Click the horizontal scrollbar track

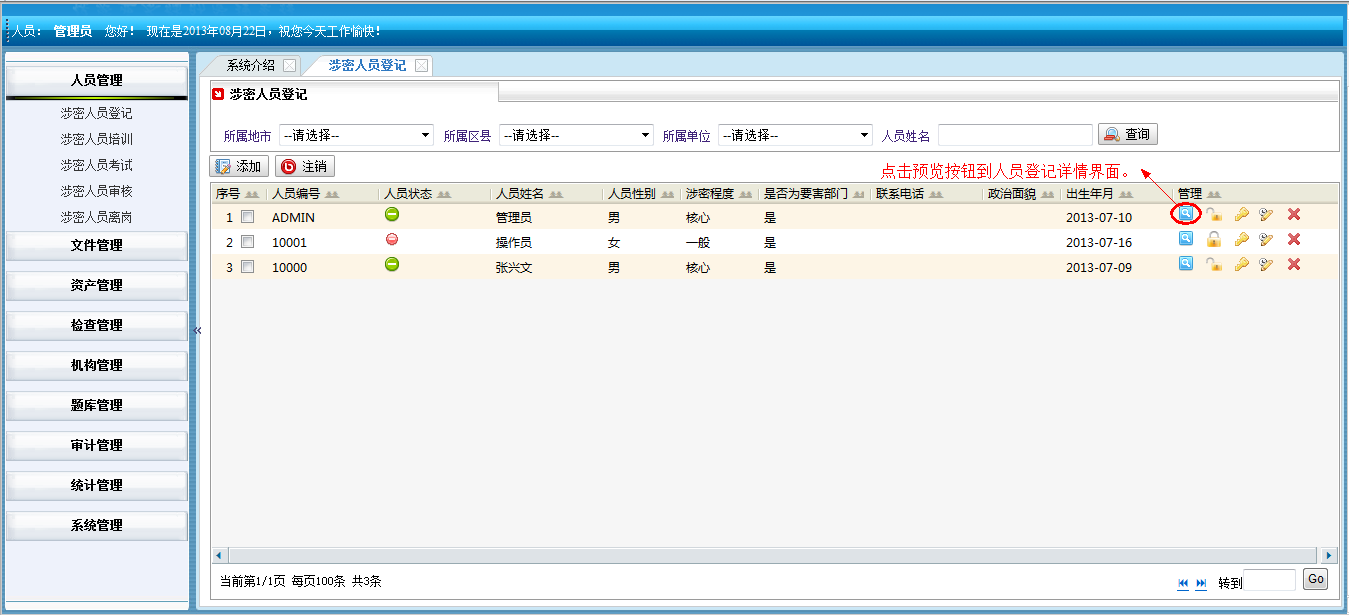[x=774, y=555]
